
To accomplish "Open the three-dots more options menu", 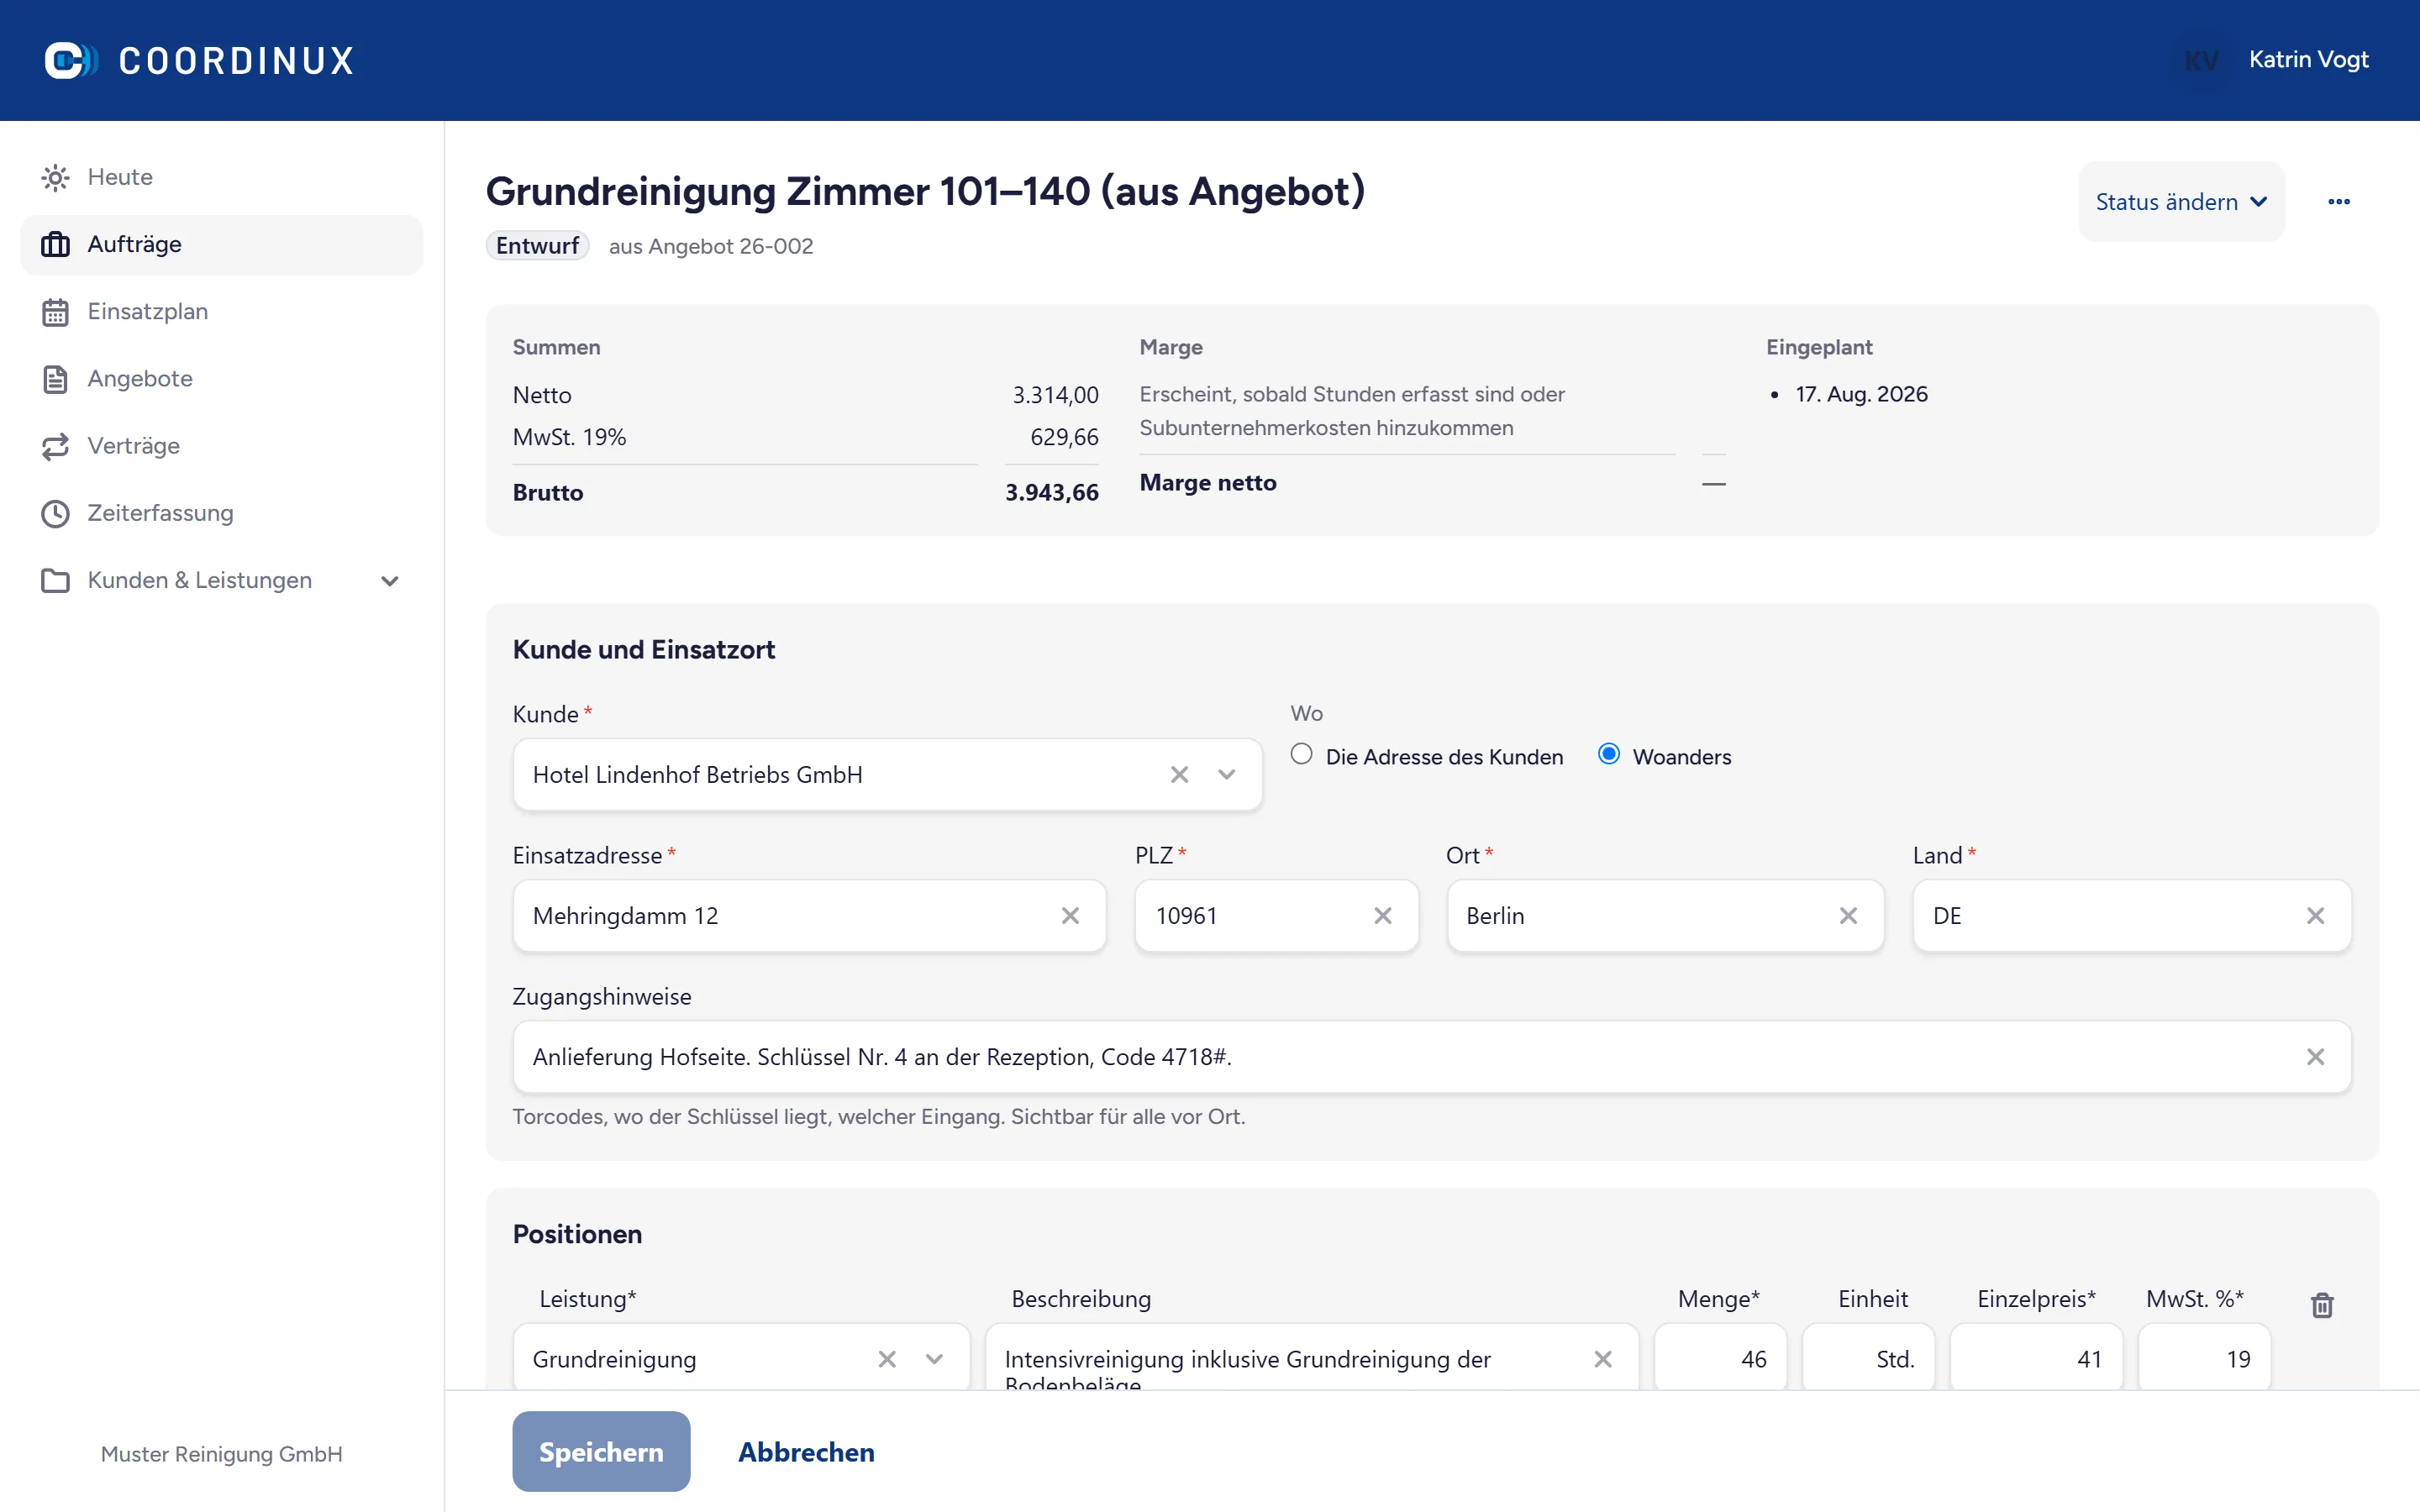I will pos(2339,202).
